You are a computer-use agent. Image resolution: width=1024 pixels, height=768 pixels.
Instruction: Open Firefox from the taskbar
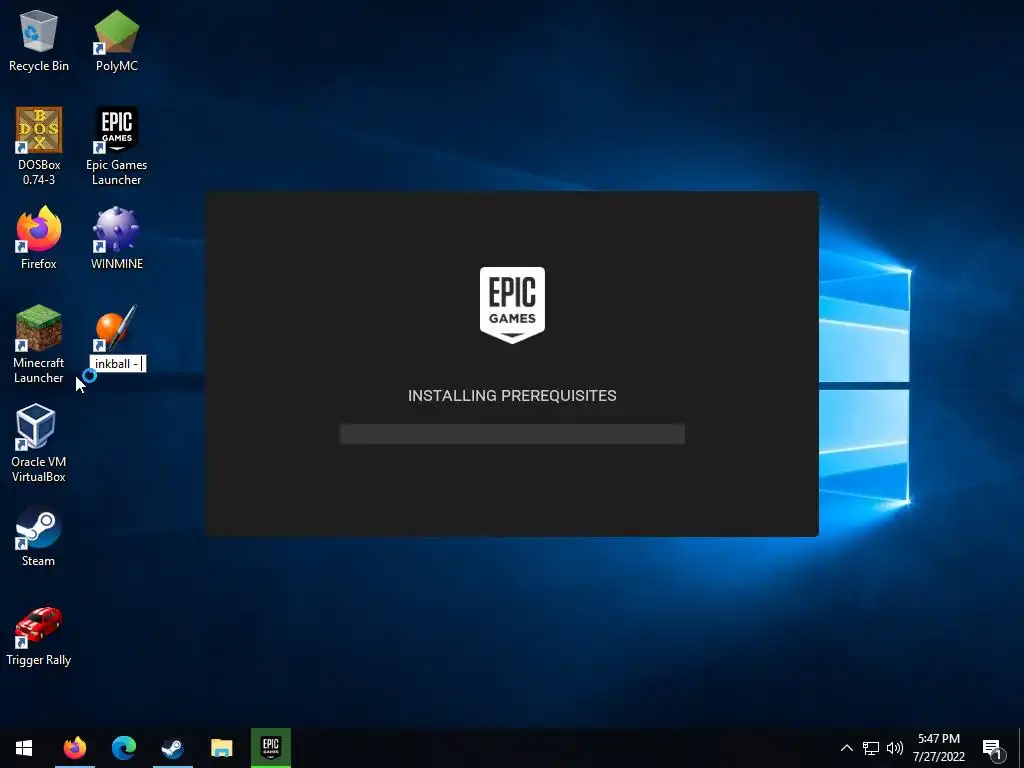pyautogui.click(x=74, y=748)
